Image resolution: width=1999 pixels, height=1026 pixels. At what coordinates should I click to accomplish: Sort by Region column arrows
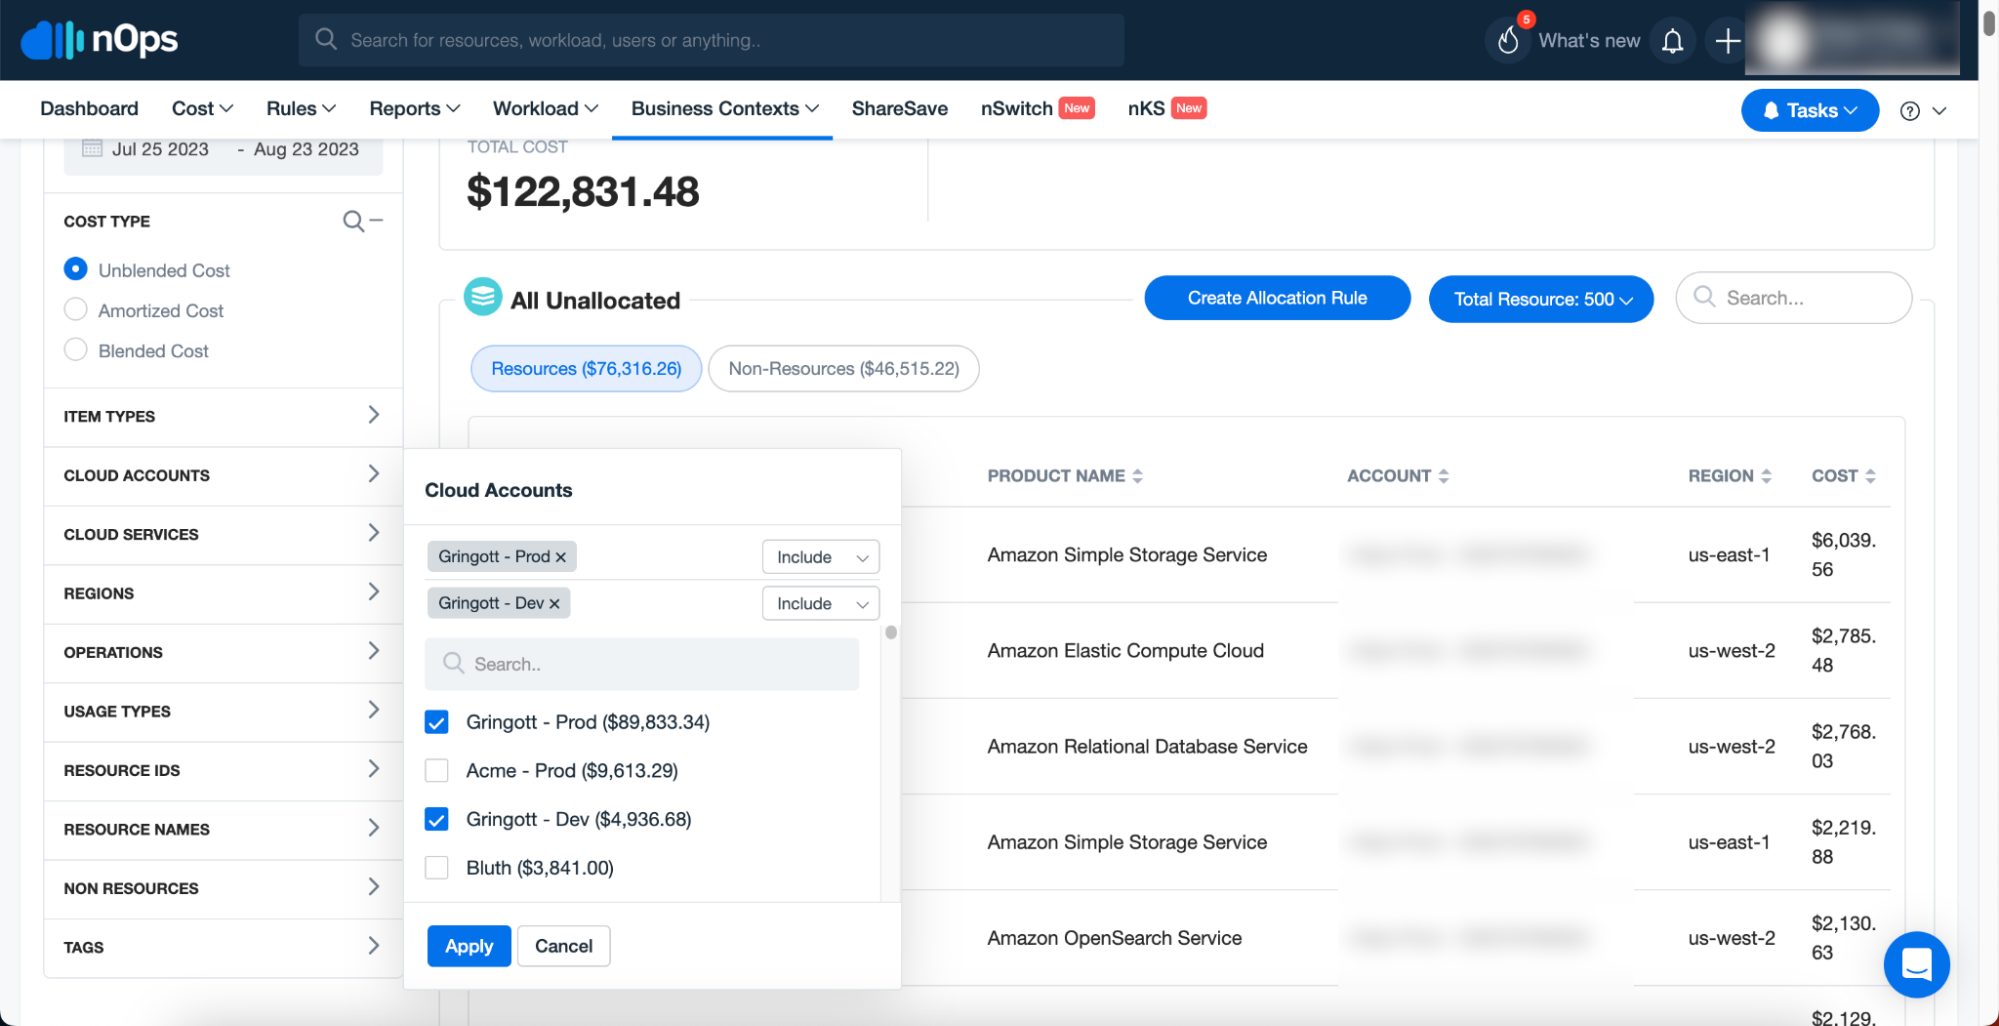point(1766,476)
